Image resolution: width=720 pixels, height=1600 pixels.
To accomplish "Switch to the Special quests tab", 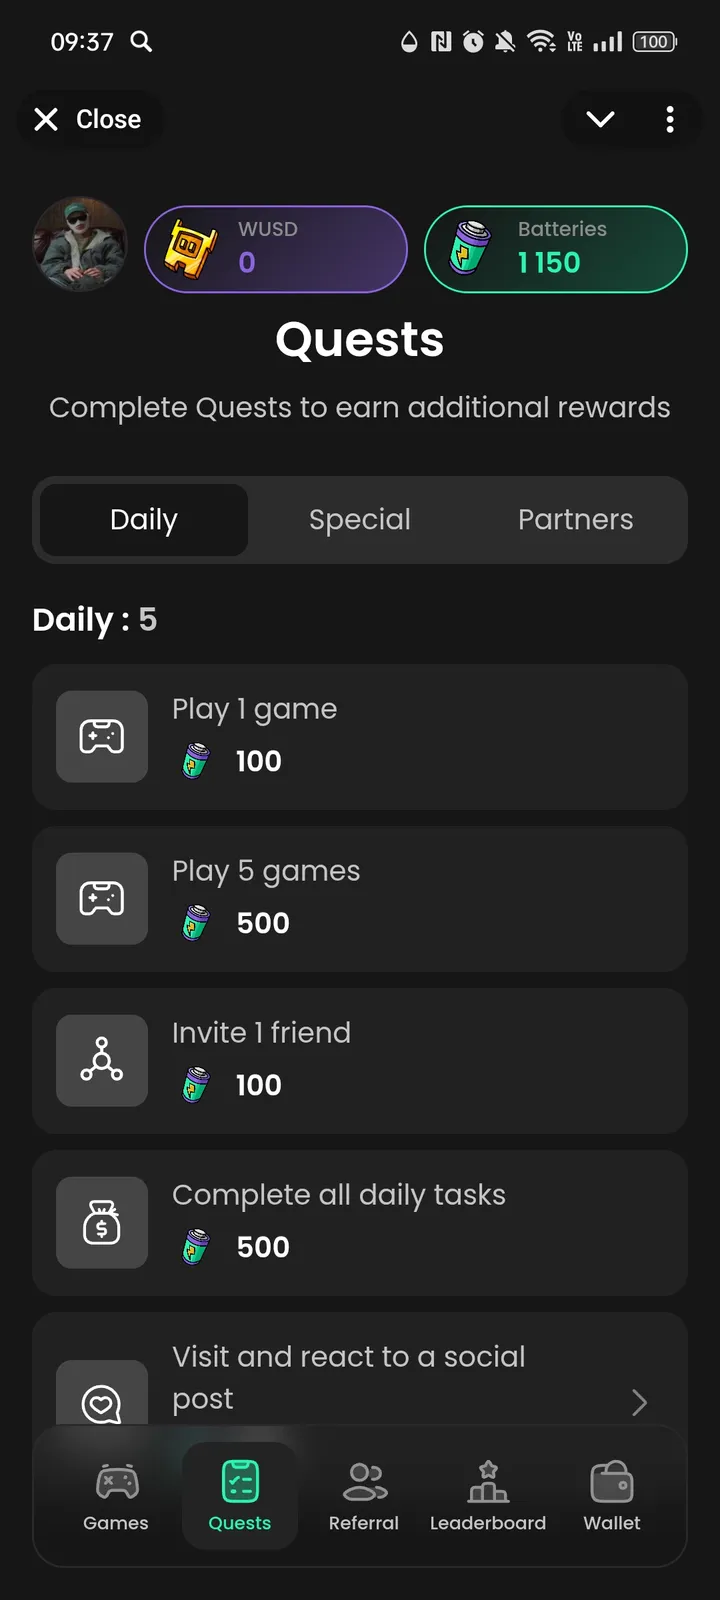I will 360,520.
